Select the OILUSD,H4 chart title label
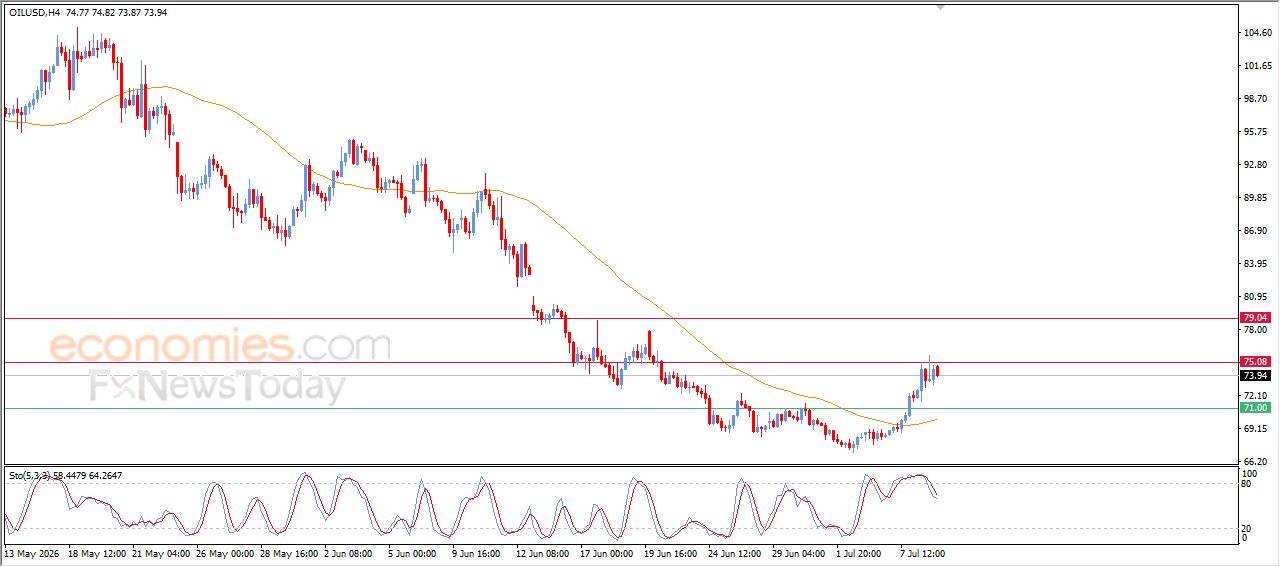The image size is (1280, 567). pyautogui.click(x=33, y=13)
